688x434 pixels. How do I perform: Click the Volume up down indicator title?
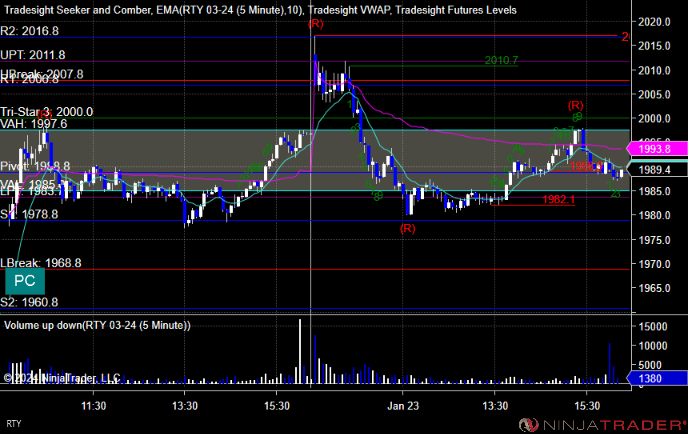97,325
